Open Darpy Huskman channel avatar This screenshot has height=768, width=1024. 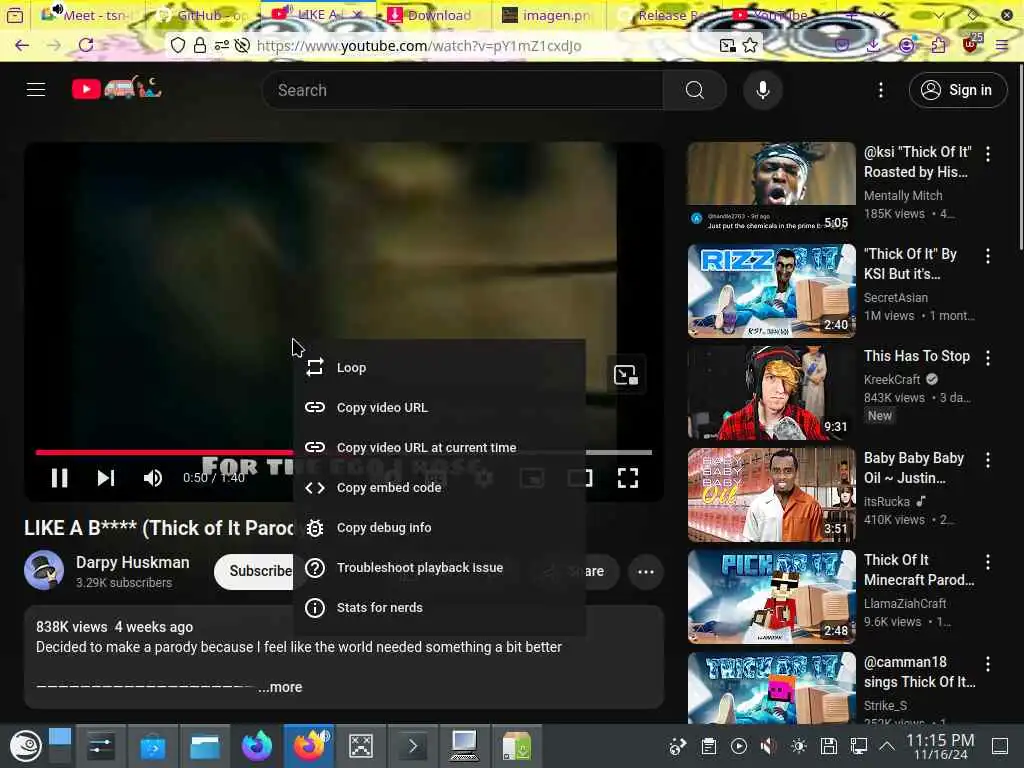[44, 570]
